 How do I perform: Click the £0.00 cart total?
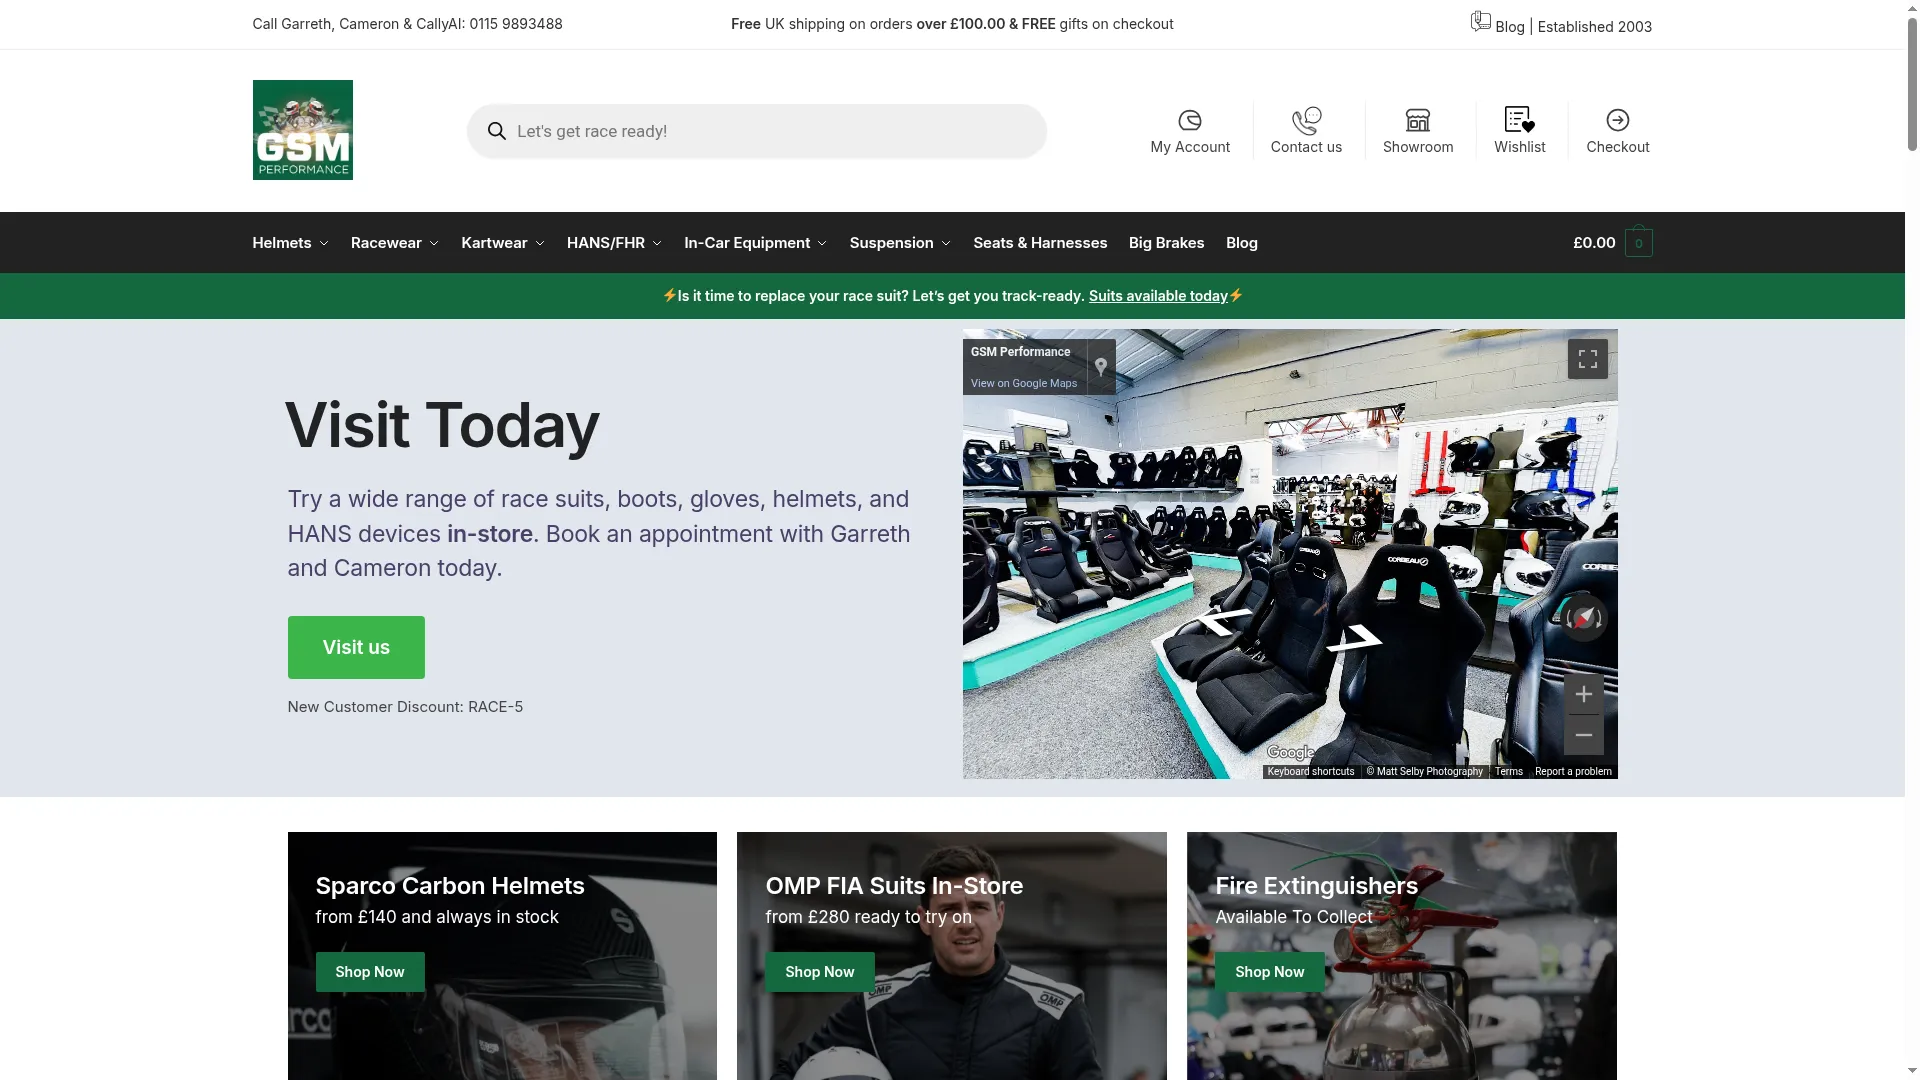[x=1594, y=243]
